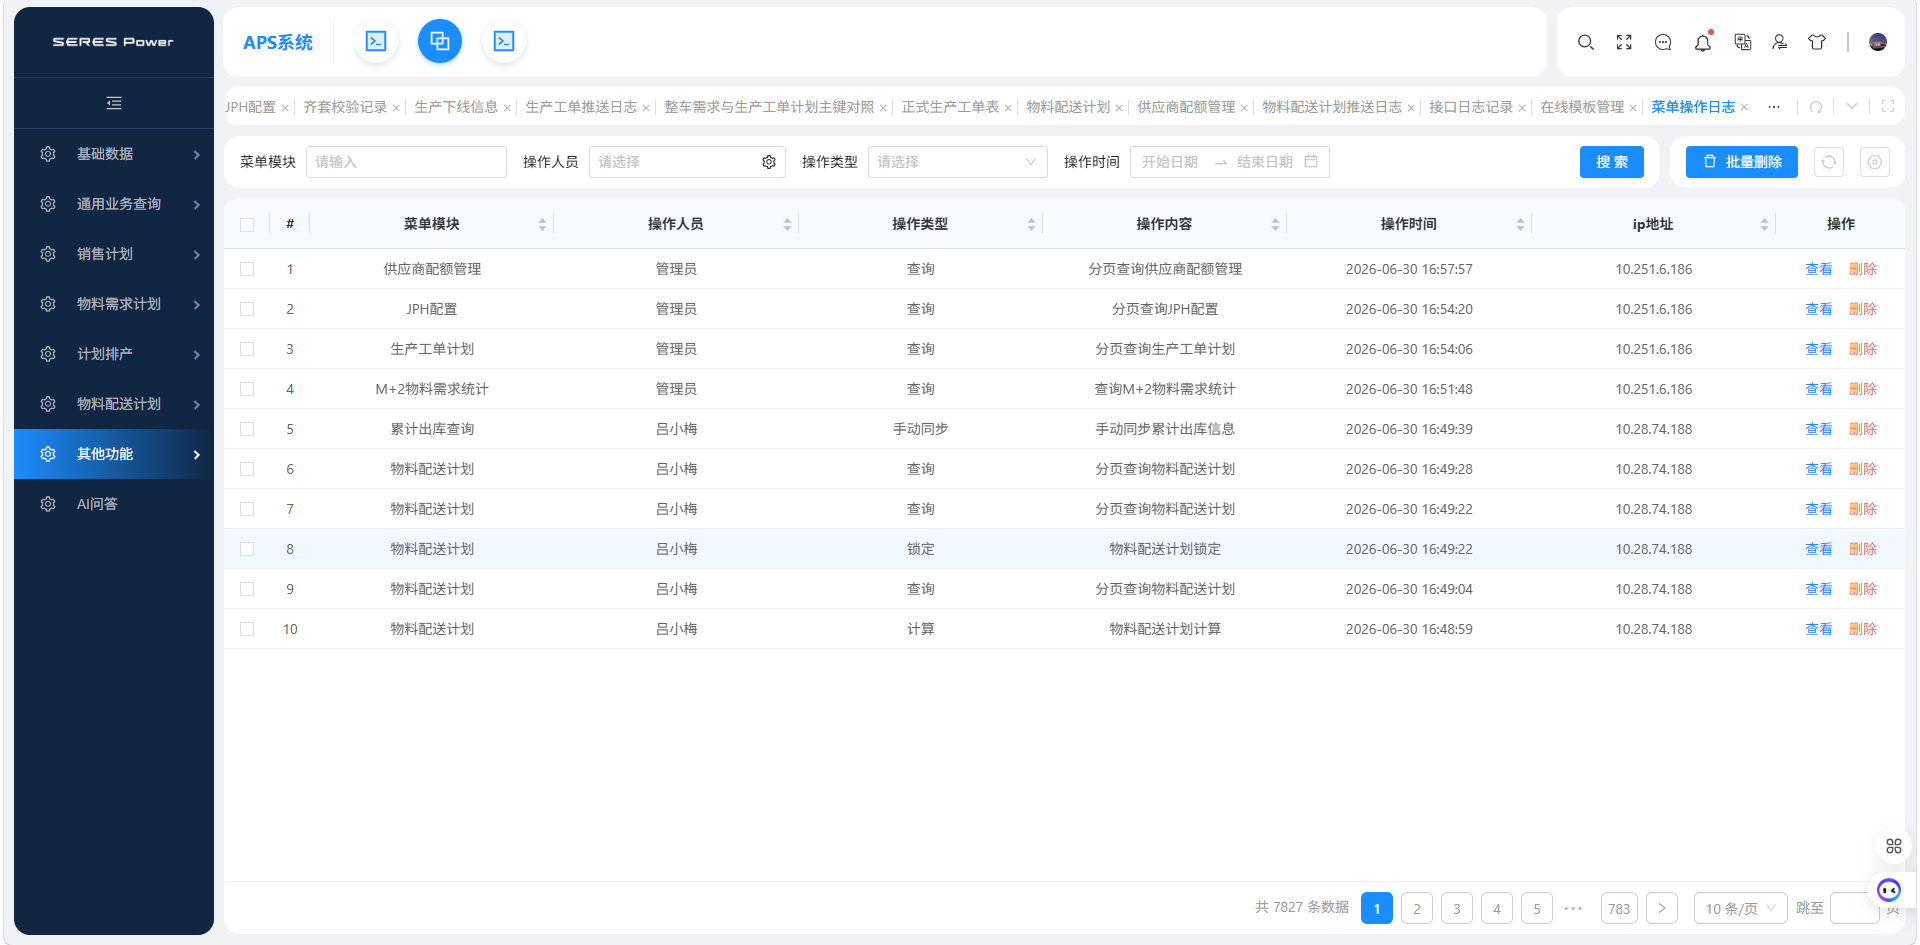This screenshot has width=1920, height=945.
Task: Switch to 齐套校验记录 tab
Action: (345, 107)
